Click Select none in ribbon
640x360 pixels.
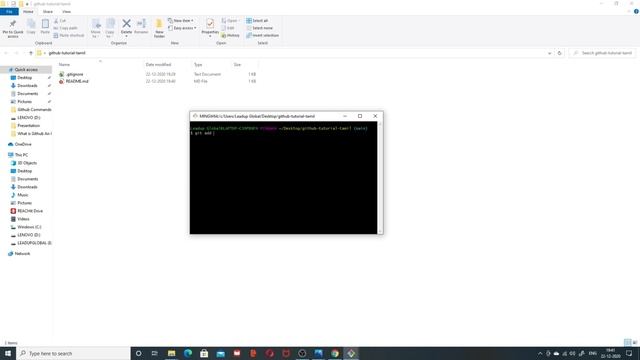(x=260, y=28)
